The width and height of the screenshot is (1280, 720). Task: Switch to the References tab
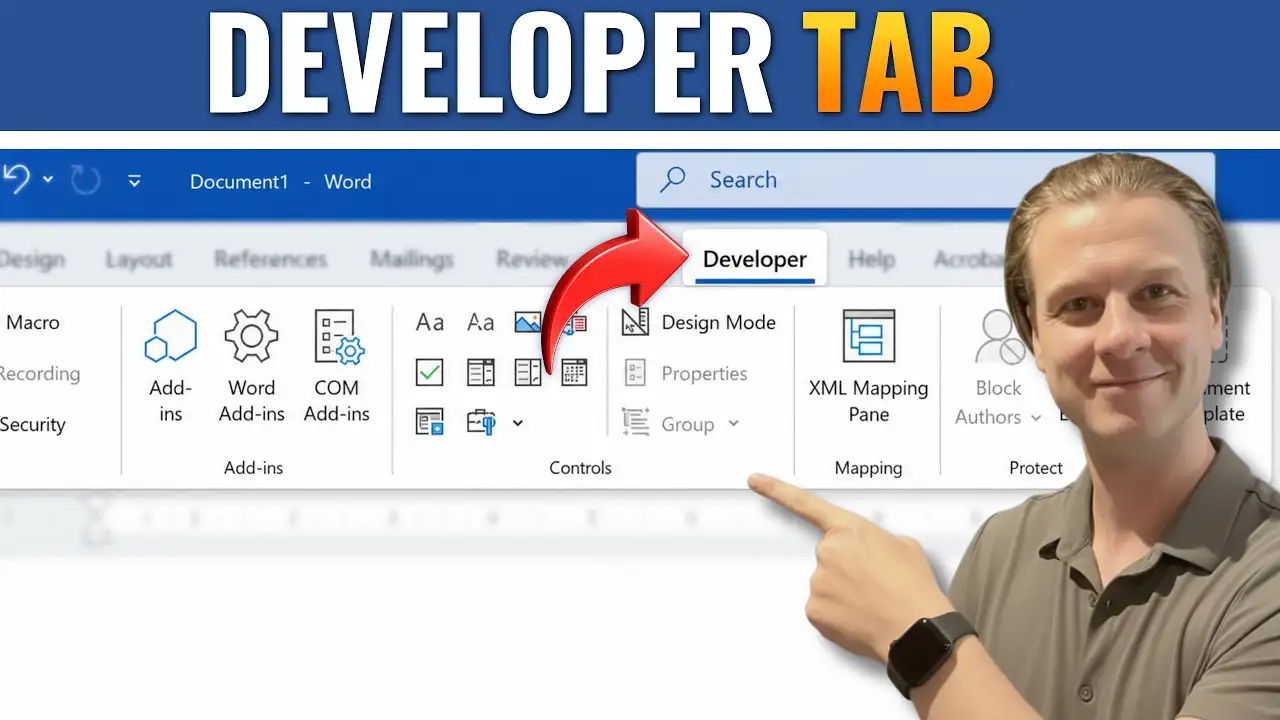(x=270, y=260)
